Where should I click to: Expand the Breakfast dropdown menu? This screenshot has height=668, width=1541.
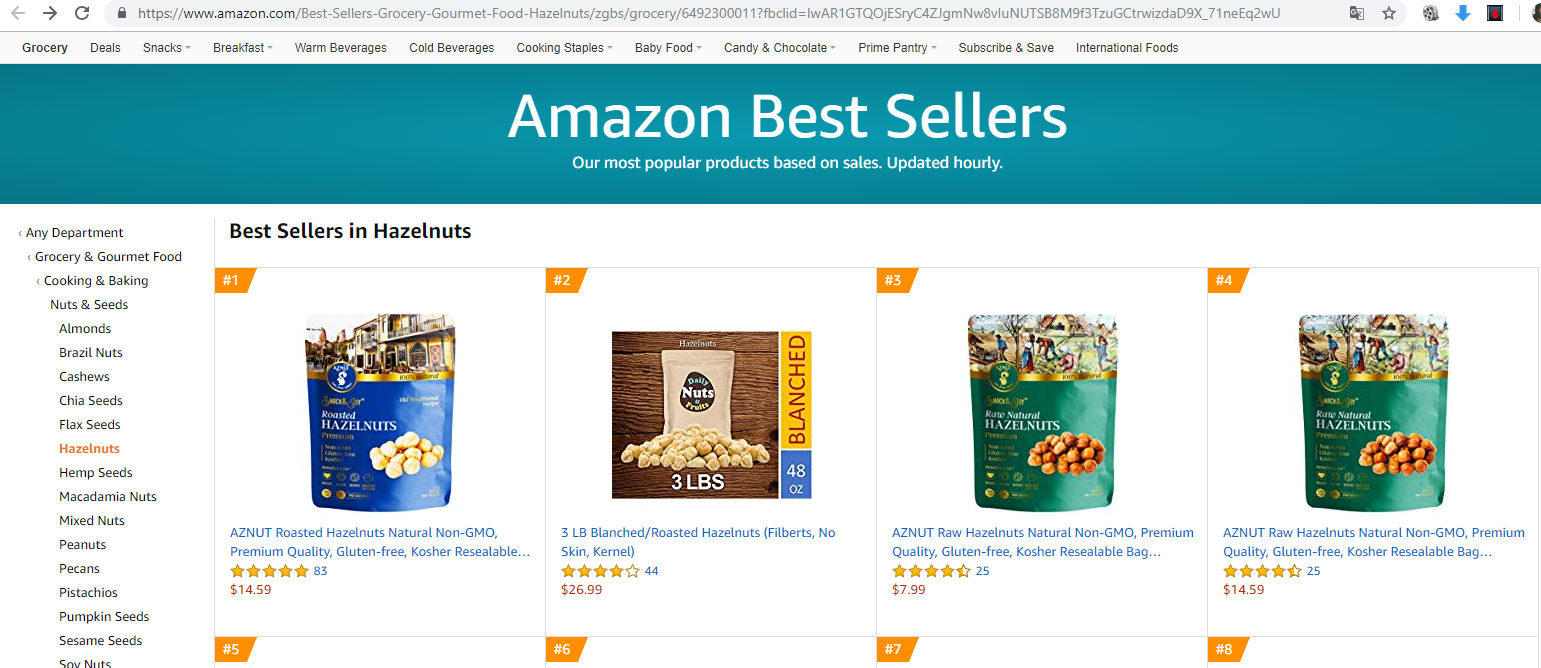[x=242, y=48]
